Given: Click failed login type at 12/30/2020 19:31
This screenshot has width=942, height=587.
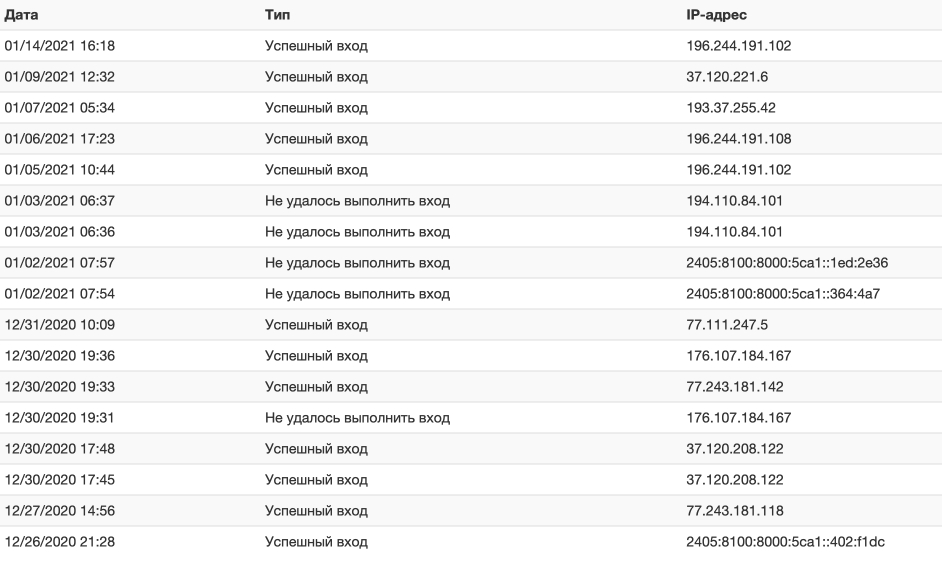Looking at the screenshot, I should coord(357,418).
